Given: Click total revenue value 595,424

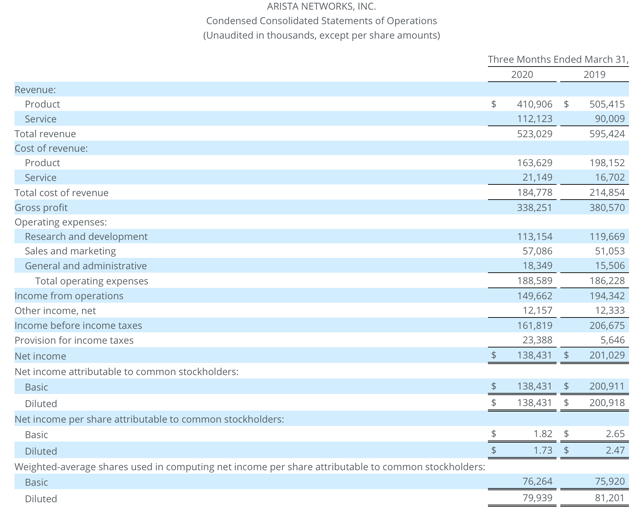Looking at the screenshot, I should [x=607, y=134].
